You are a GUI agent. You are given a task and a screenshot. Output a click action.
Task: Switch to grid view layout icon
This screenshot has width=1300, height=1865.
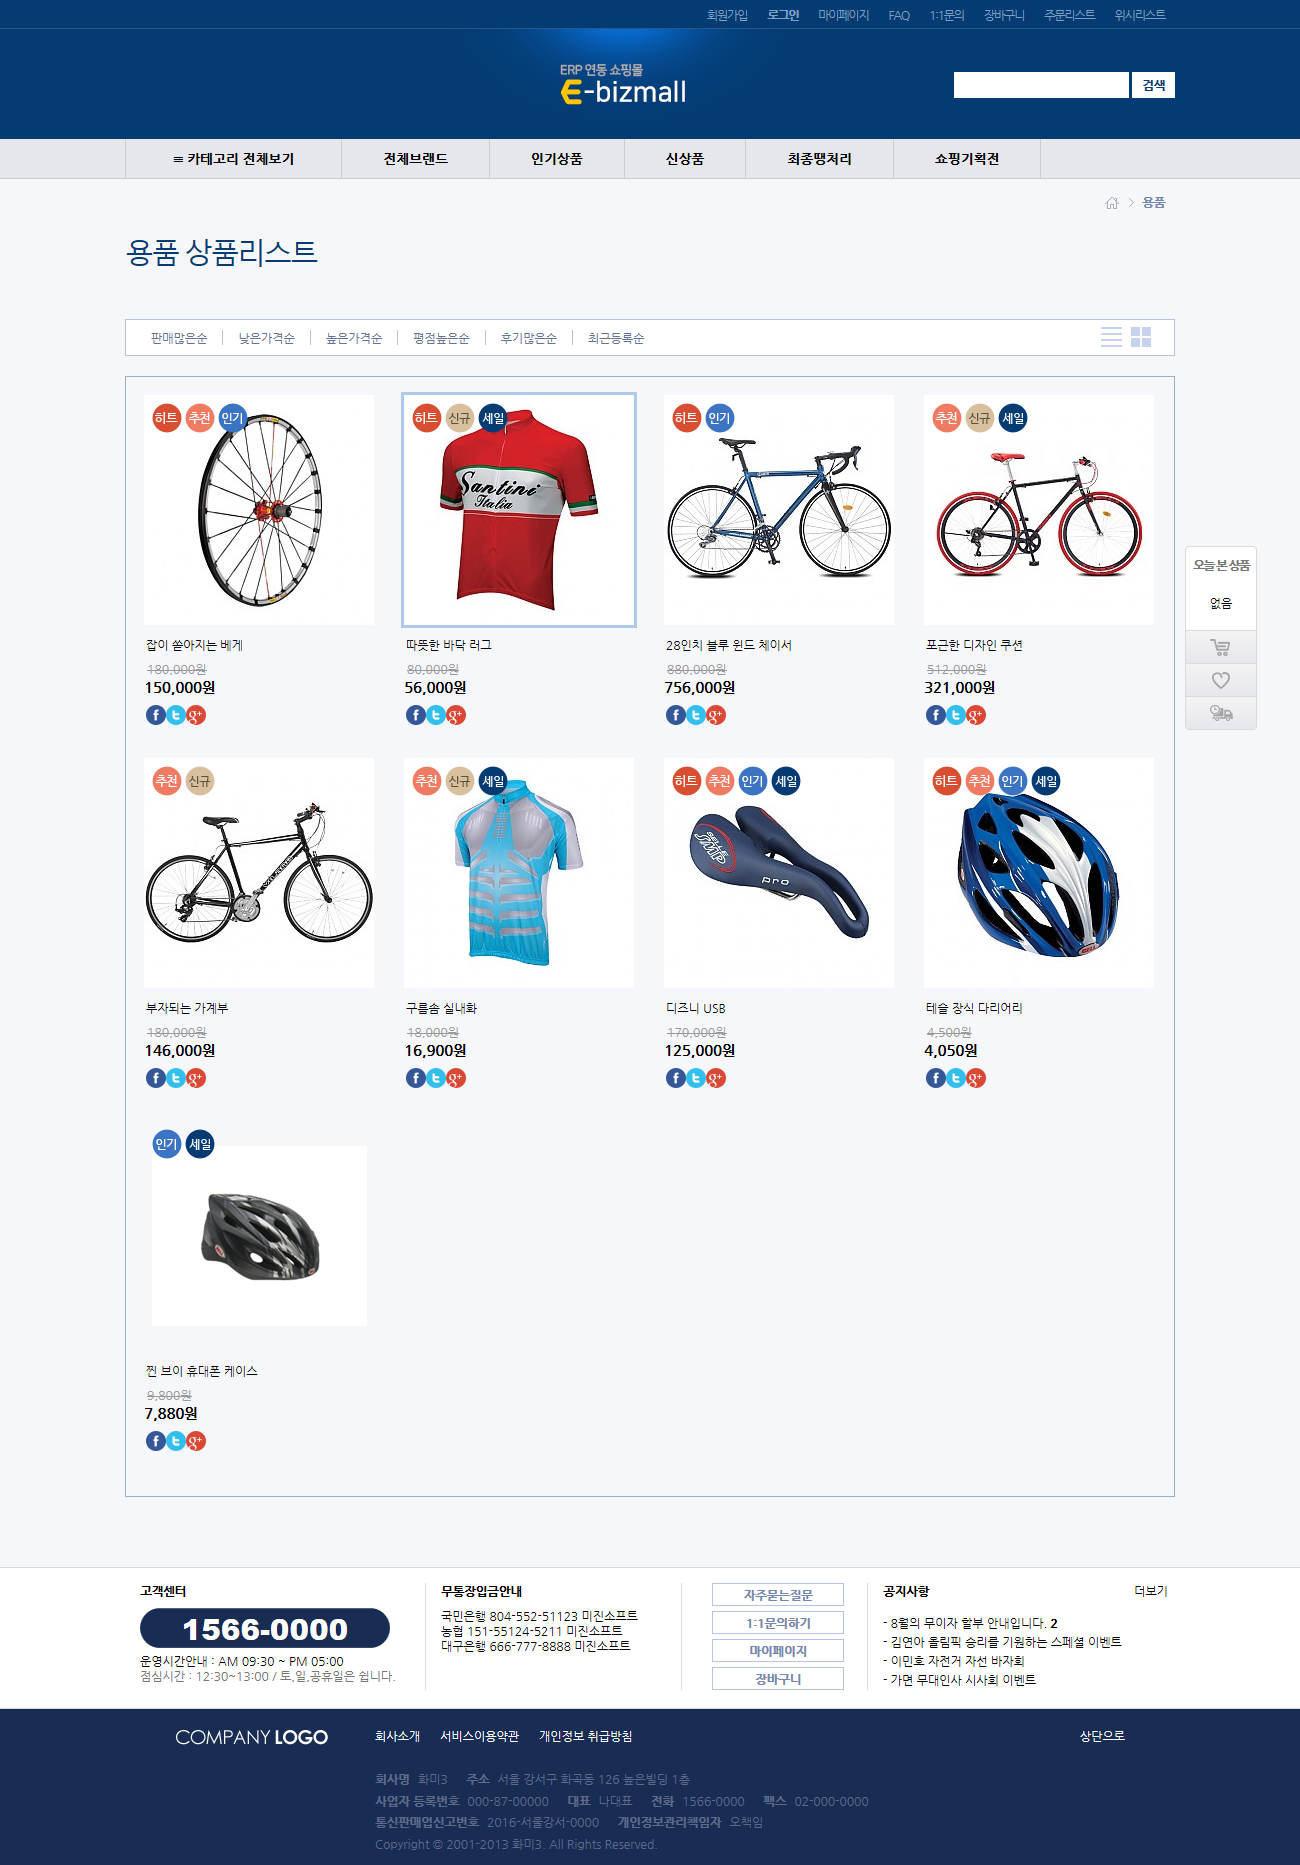(1141, 337)
